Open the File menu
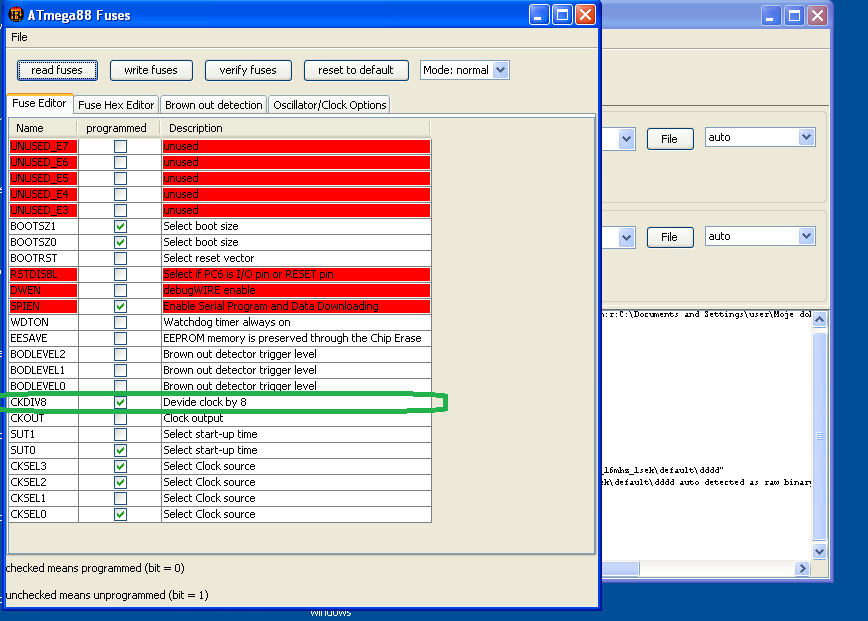Image resolution: width=868 pixels, height=621 pixels. (x=19, y=37)
